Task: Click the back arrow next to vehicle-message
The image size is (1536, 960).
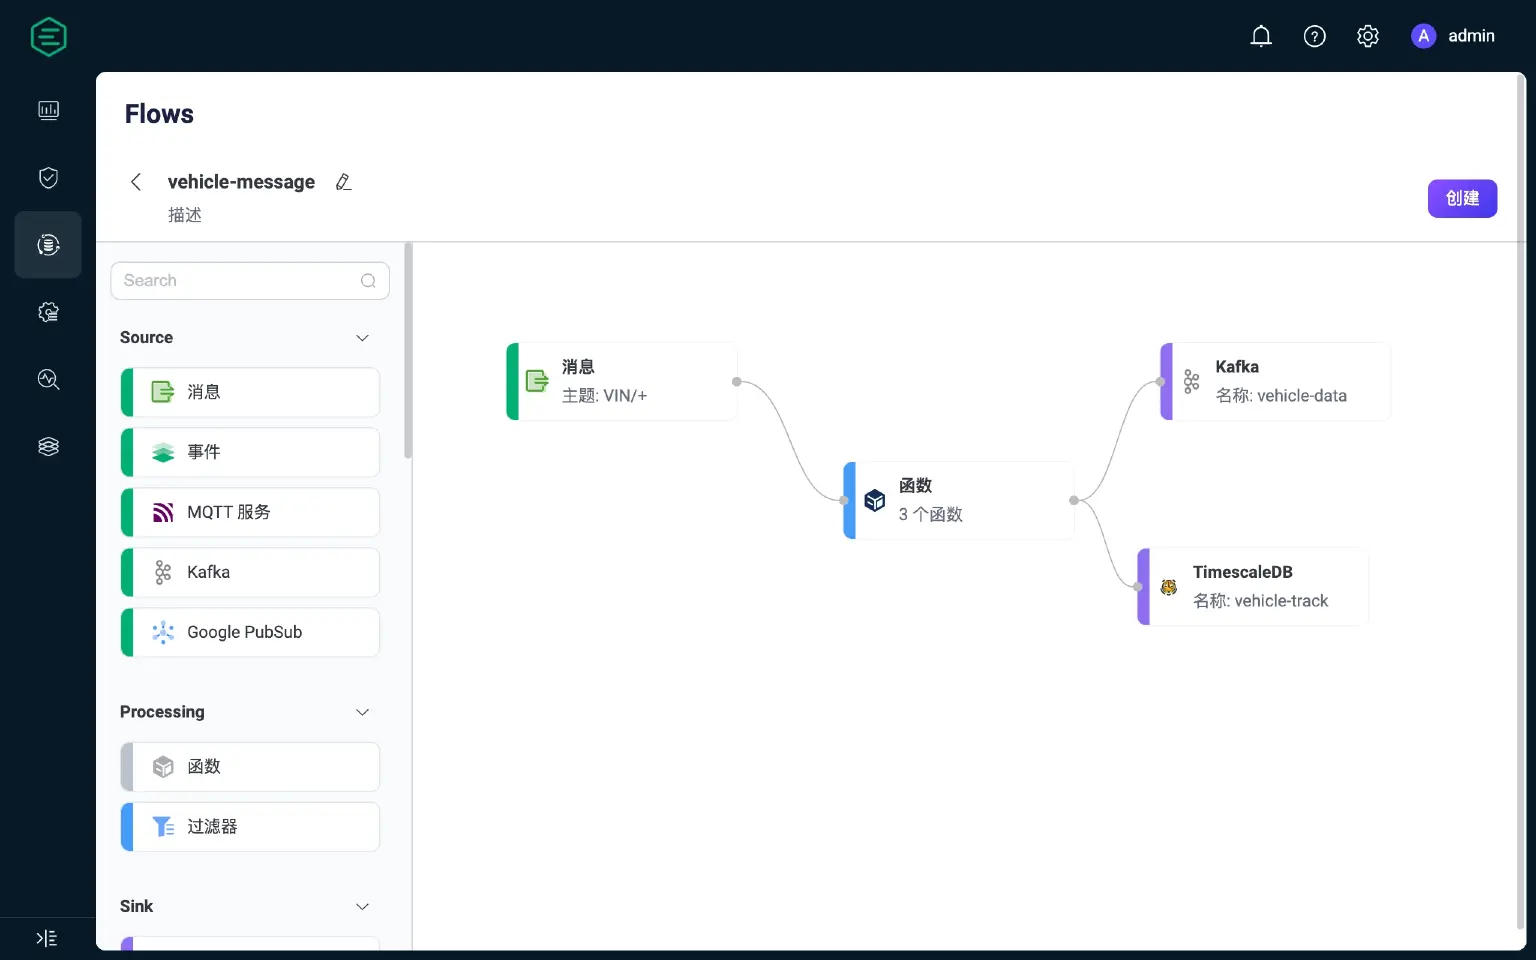Action: click(136, 181)
